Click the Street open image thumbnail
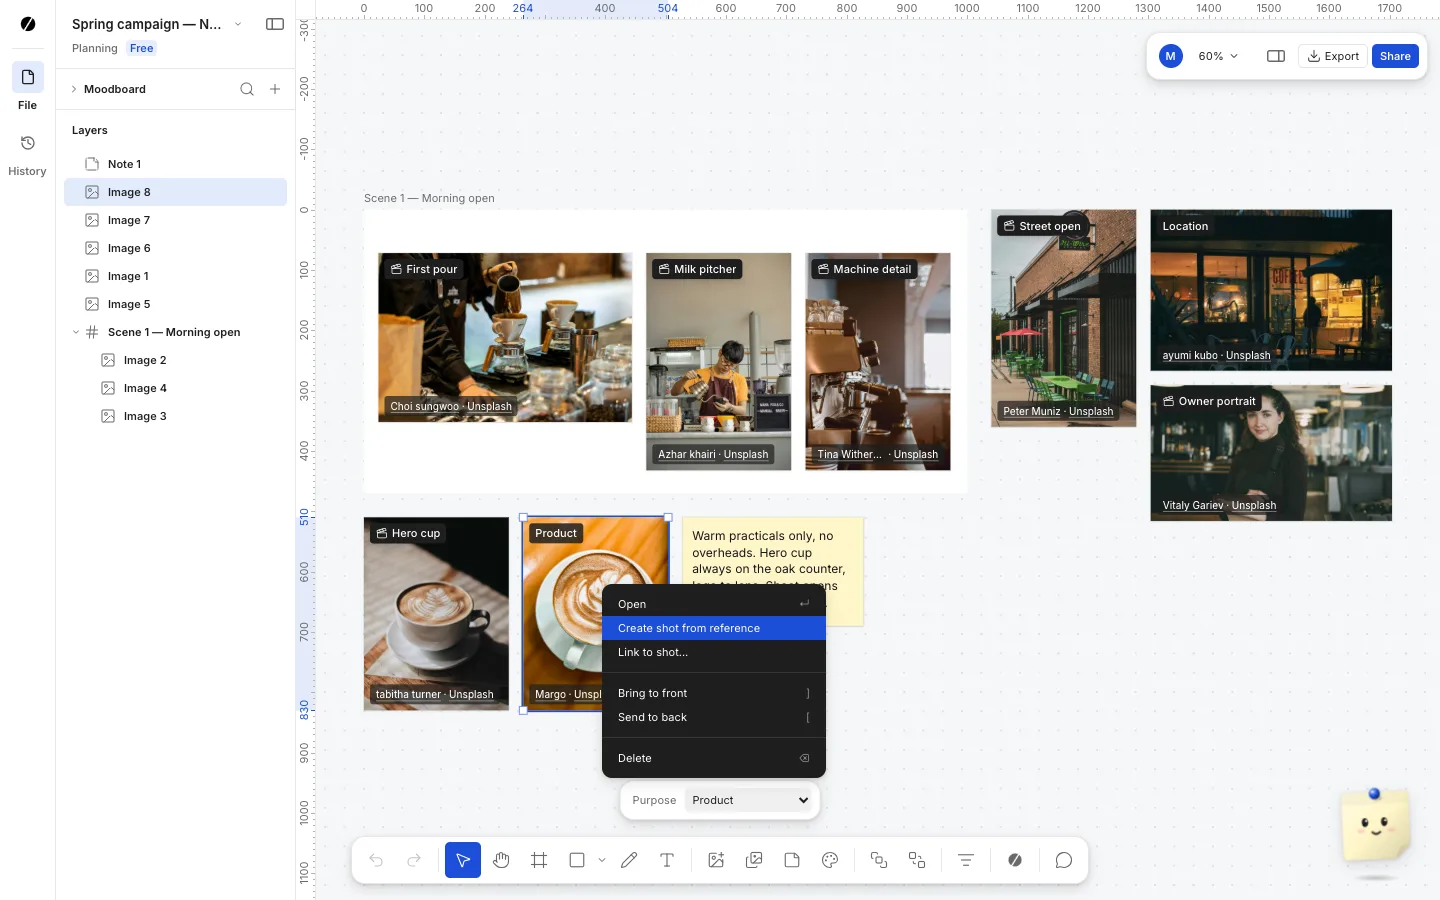 (1063, 318)
